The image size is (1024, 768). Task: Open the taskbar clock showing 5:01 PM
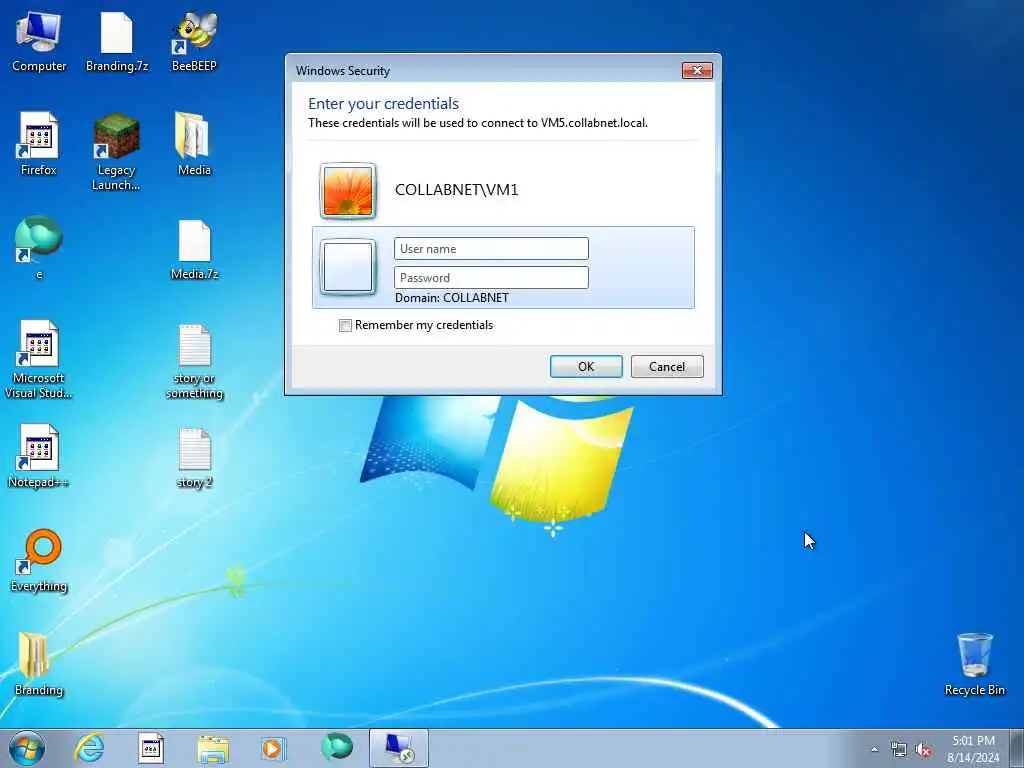[973, 748]
